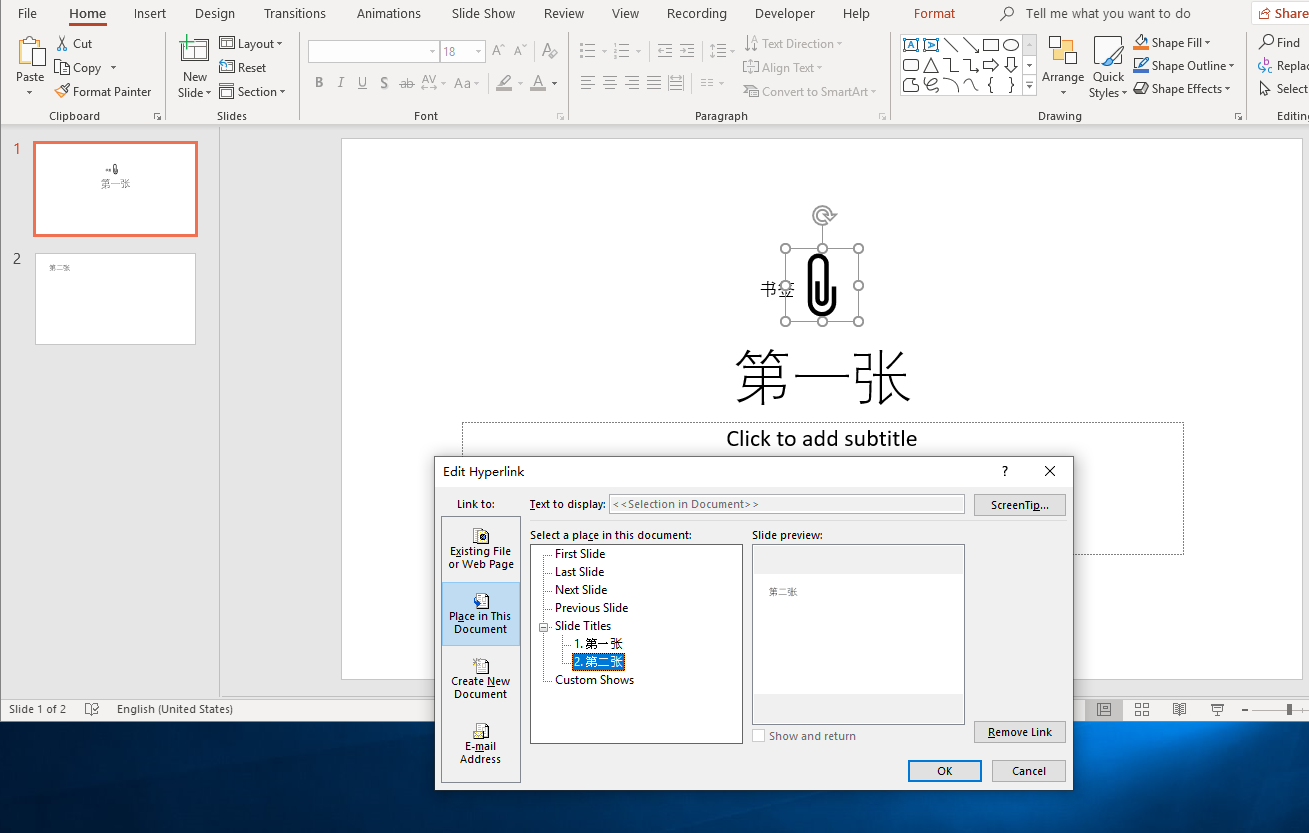This screenshot has height=833, width=1309.
Task: Open the Shape Fill dropdown
Action: click(1172, 42)
